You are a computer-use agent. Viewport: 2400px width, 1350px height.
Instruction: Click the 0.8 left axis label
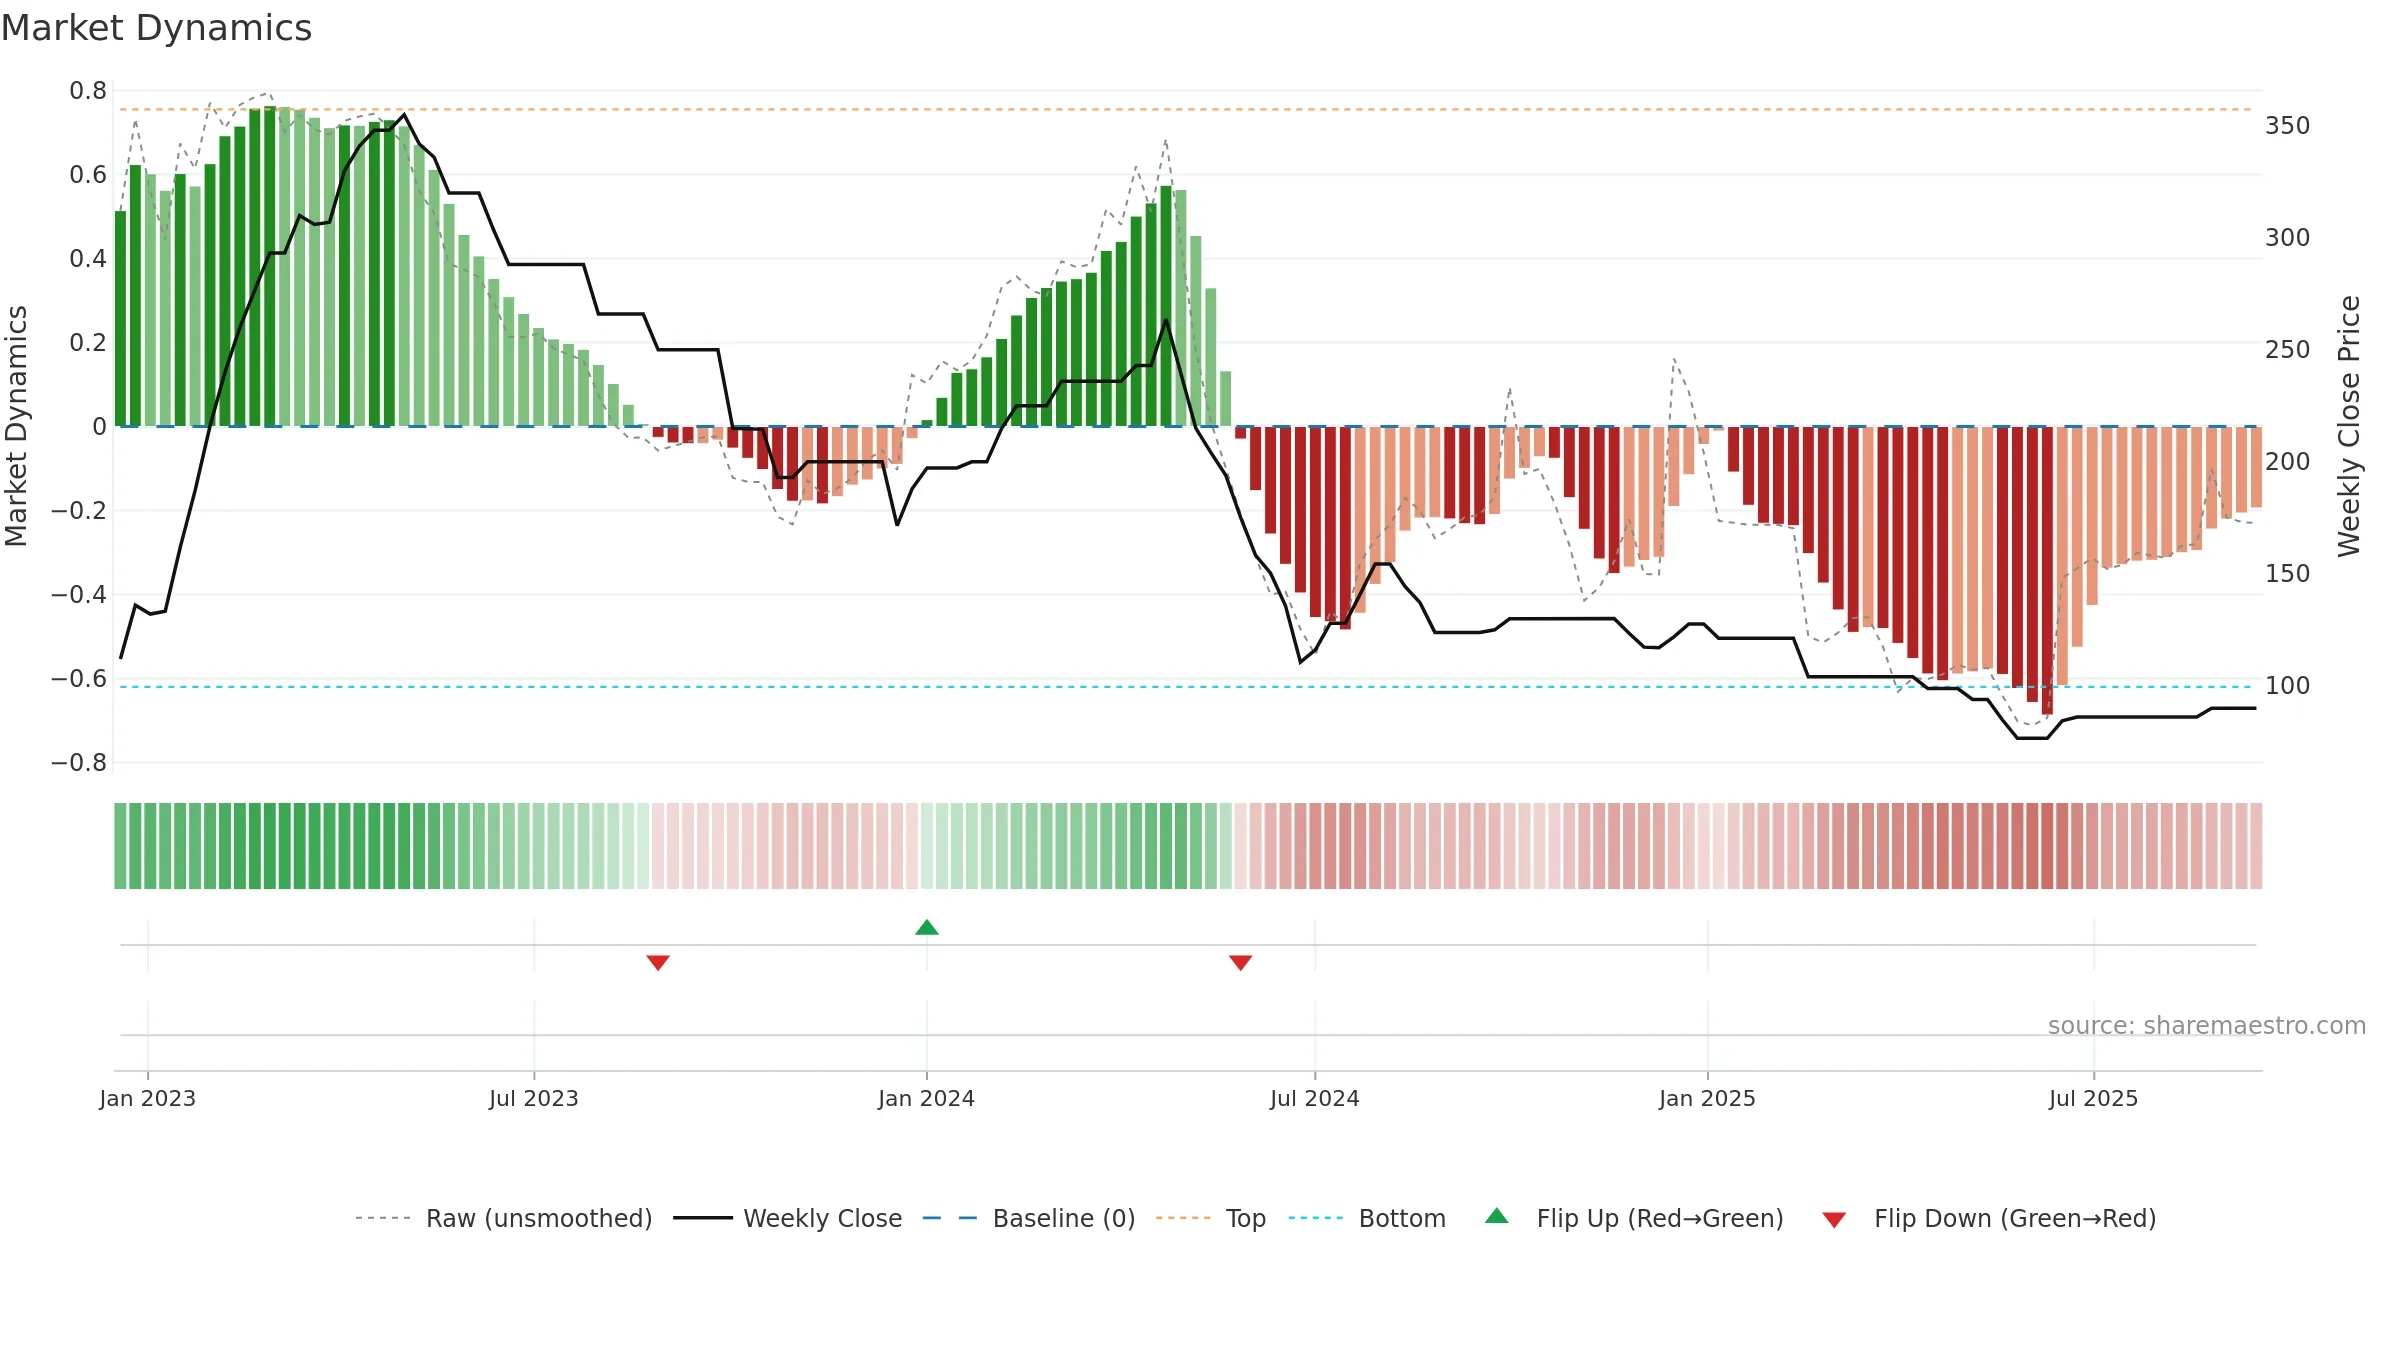[x=88, y=91]
